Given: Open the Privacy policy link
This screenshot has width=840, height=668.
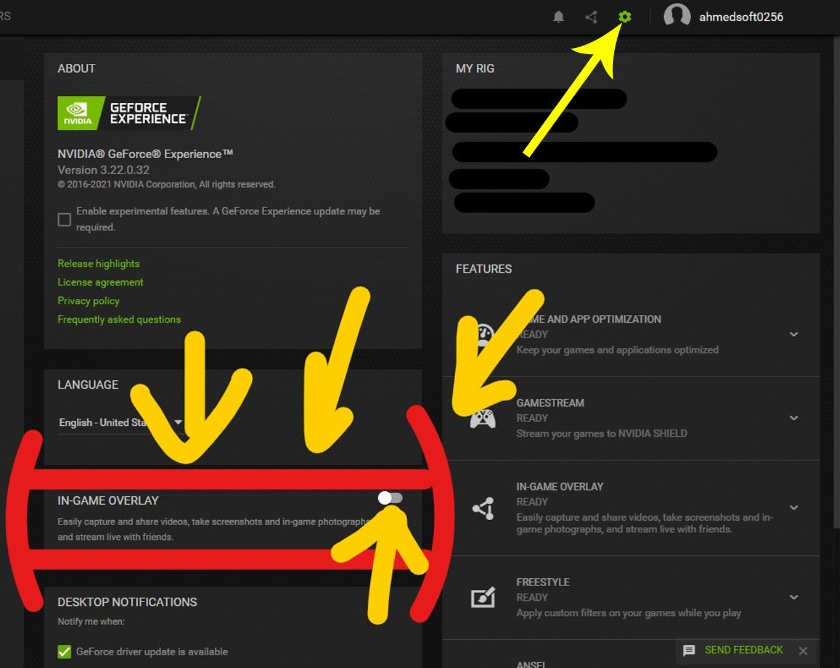Looking at the screenshot, I should coord(88,301).
